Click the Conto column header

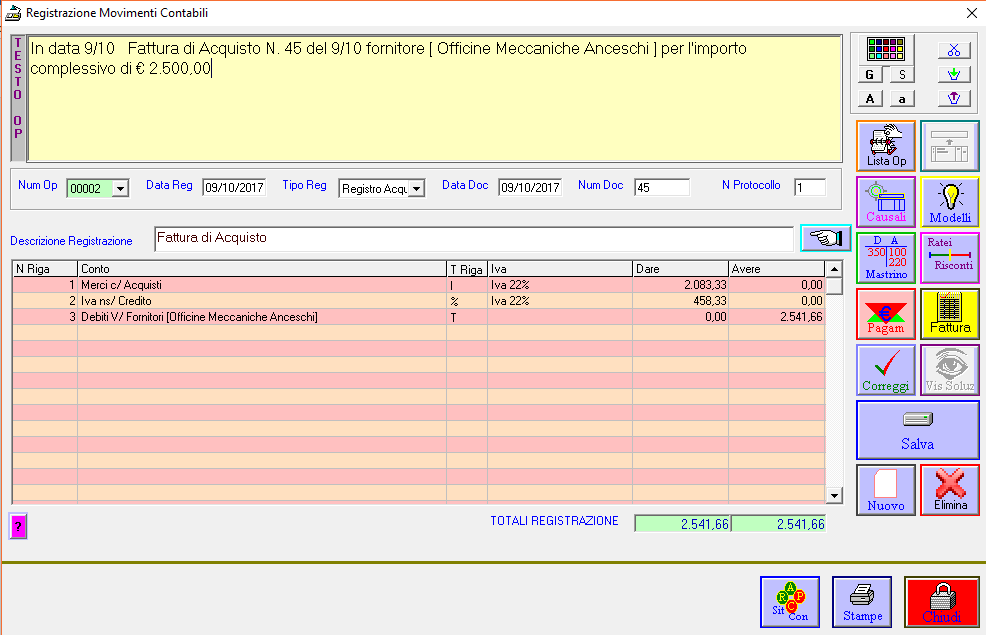coord(262,269)
